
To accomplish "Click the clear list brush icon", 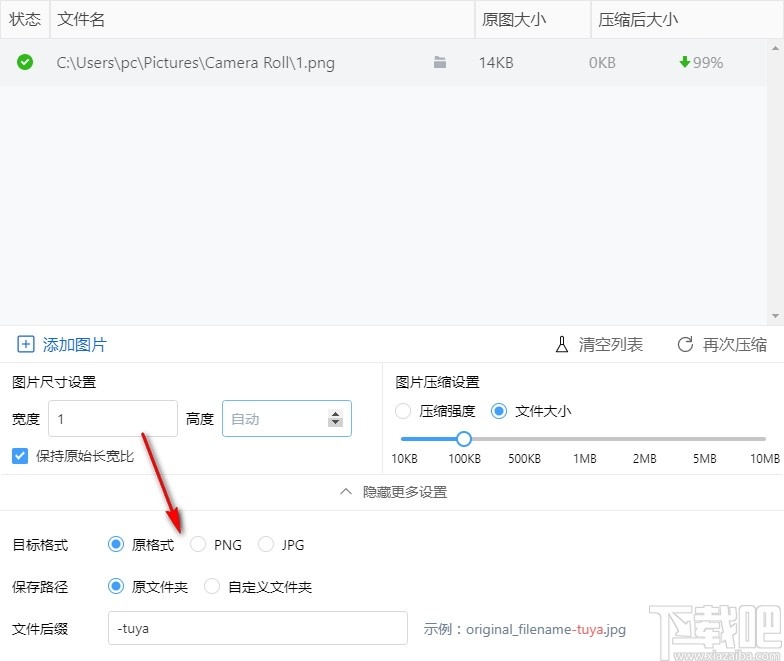I will pyautogui.click(x=562, y=344).
